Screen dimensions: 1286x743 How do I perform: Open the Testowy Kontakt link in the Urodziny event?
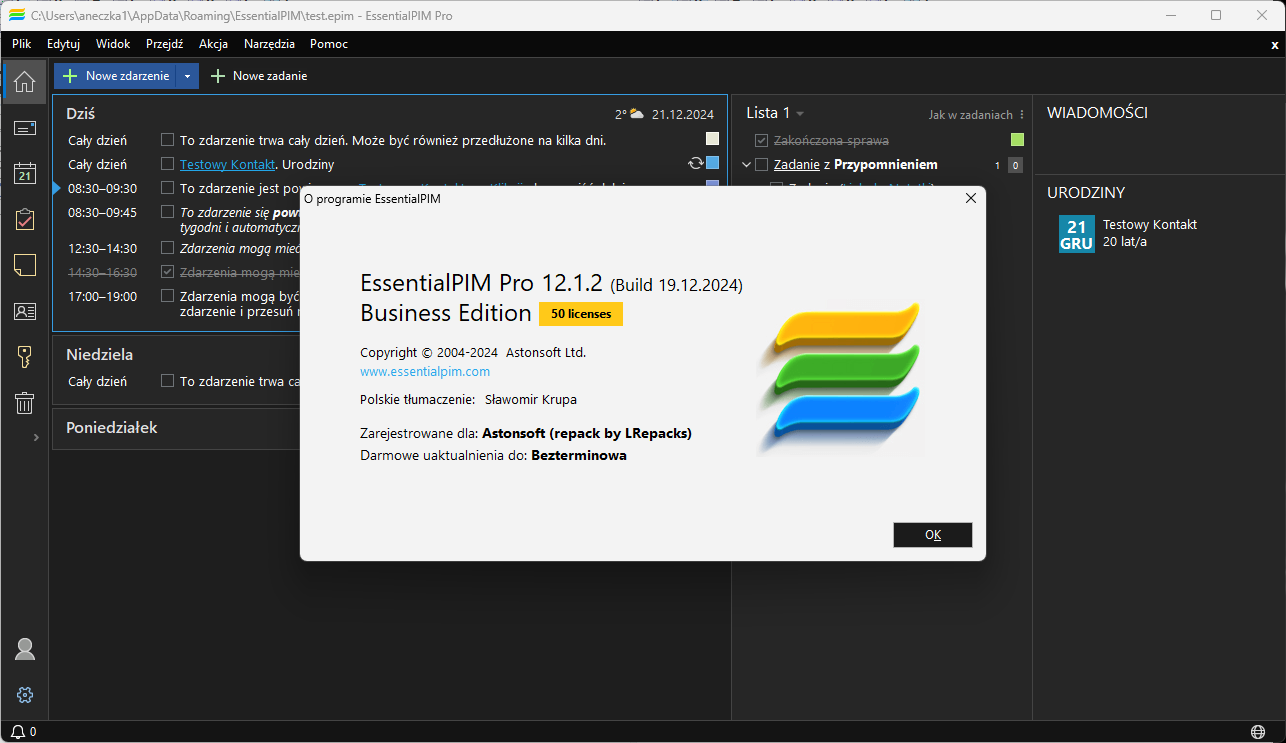(227, 164)
